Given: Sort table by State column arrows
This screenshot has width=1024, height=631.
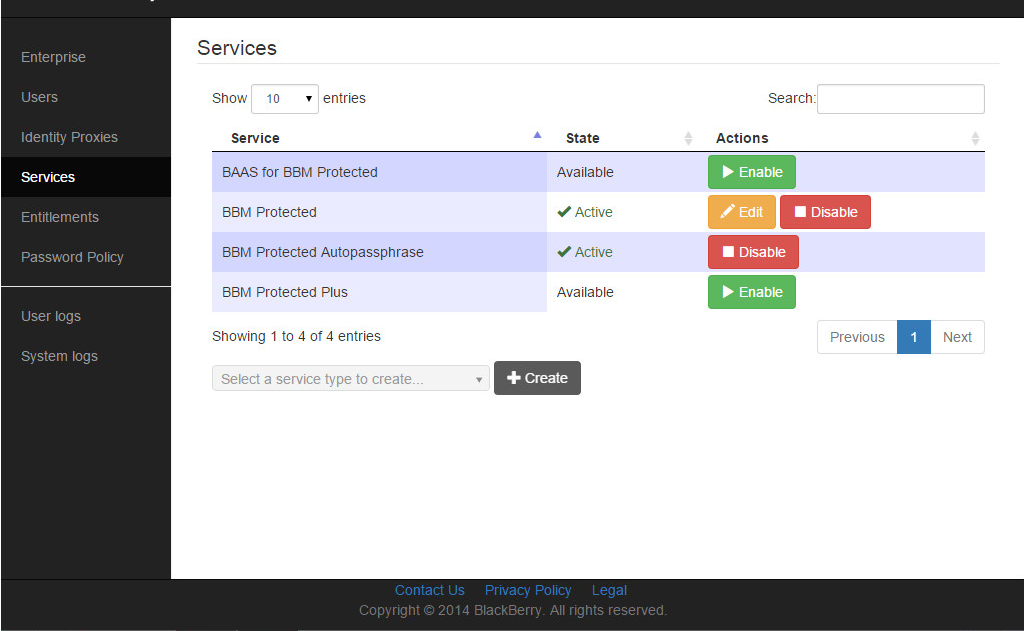Looking at the screenshot, I should (x=688, y=138).
